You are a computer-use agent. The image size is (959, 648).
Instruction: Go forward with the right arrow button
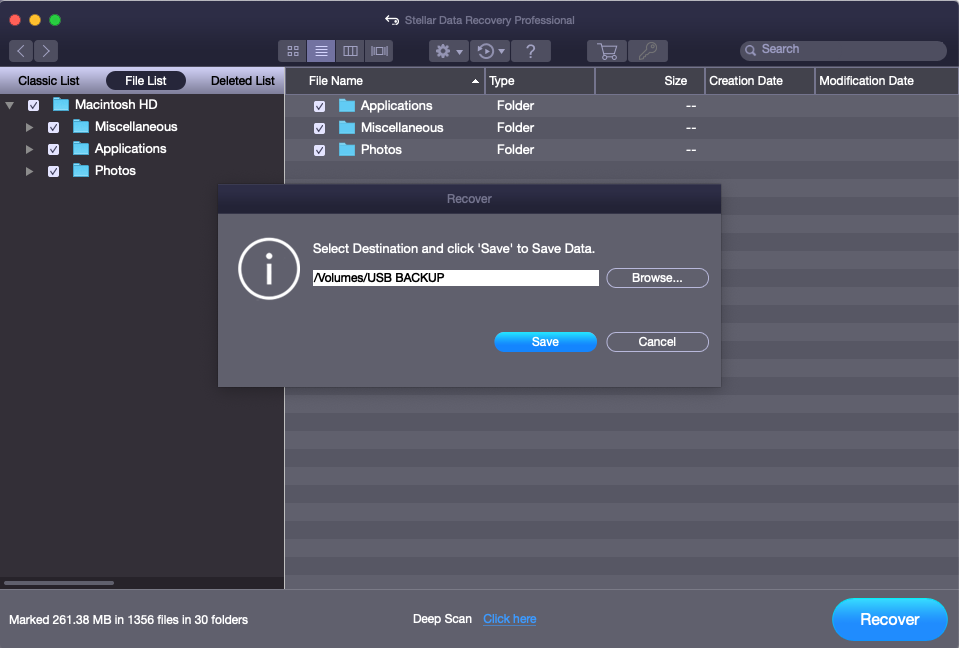click(x=46, y=51)
